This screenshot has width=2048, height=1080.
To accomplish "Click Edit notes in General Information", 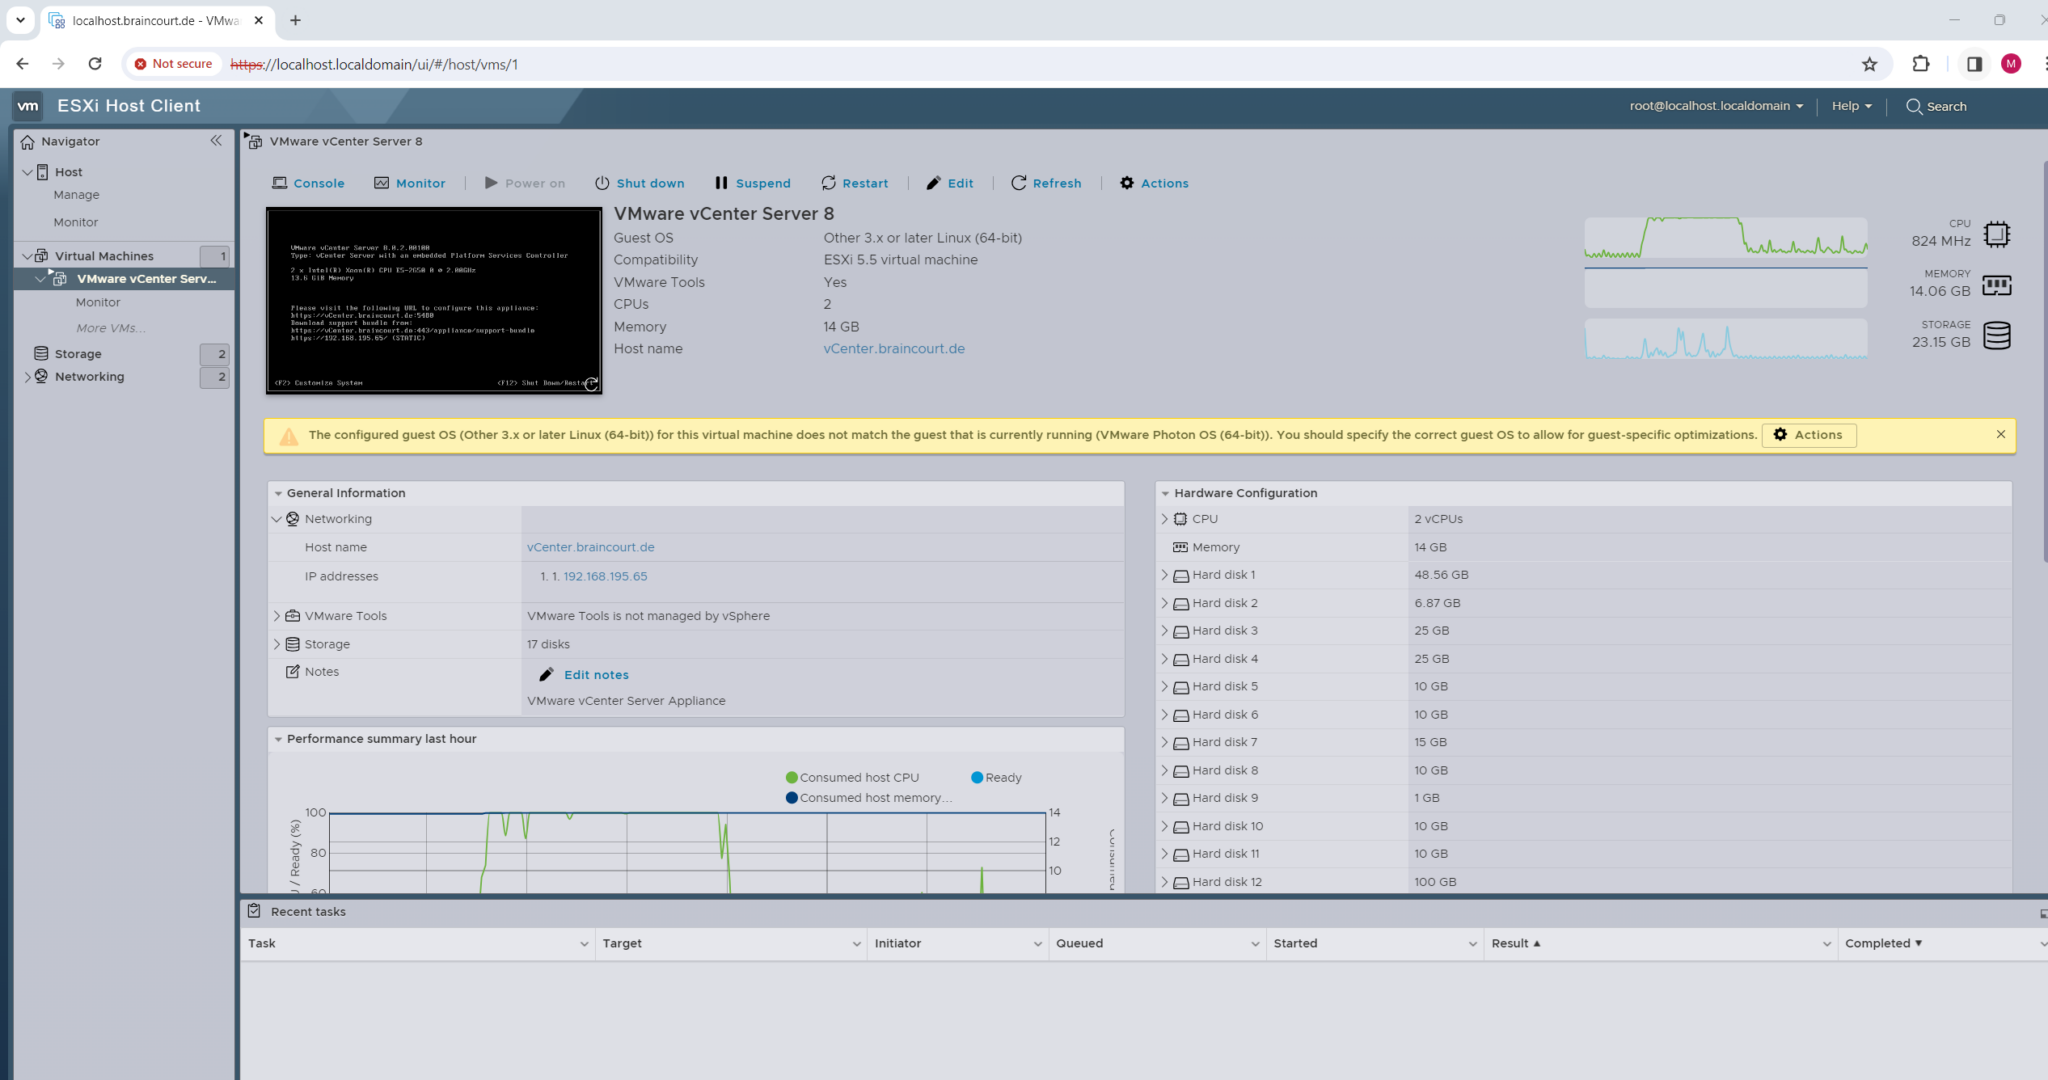I will point(596,674).
